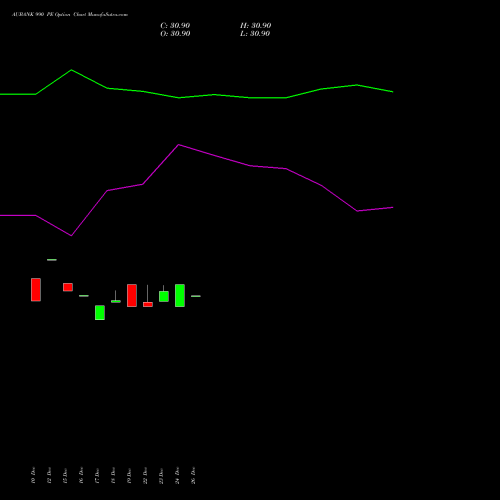Screen dimensions: 500x500
Task: Select the flat green candle for 12 Dec
Action: (x=52, y=260)
